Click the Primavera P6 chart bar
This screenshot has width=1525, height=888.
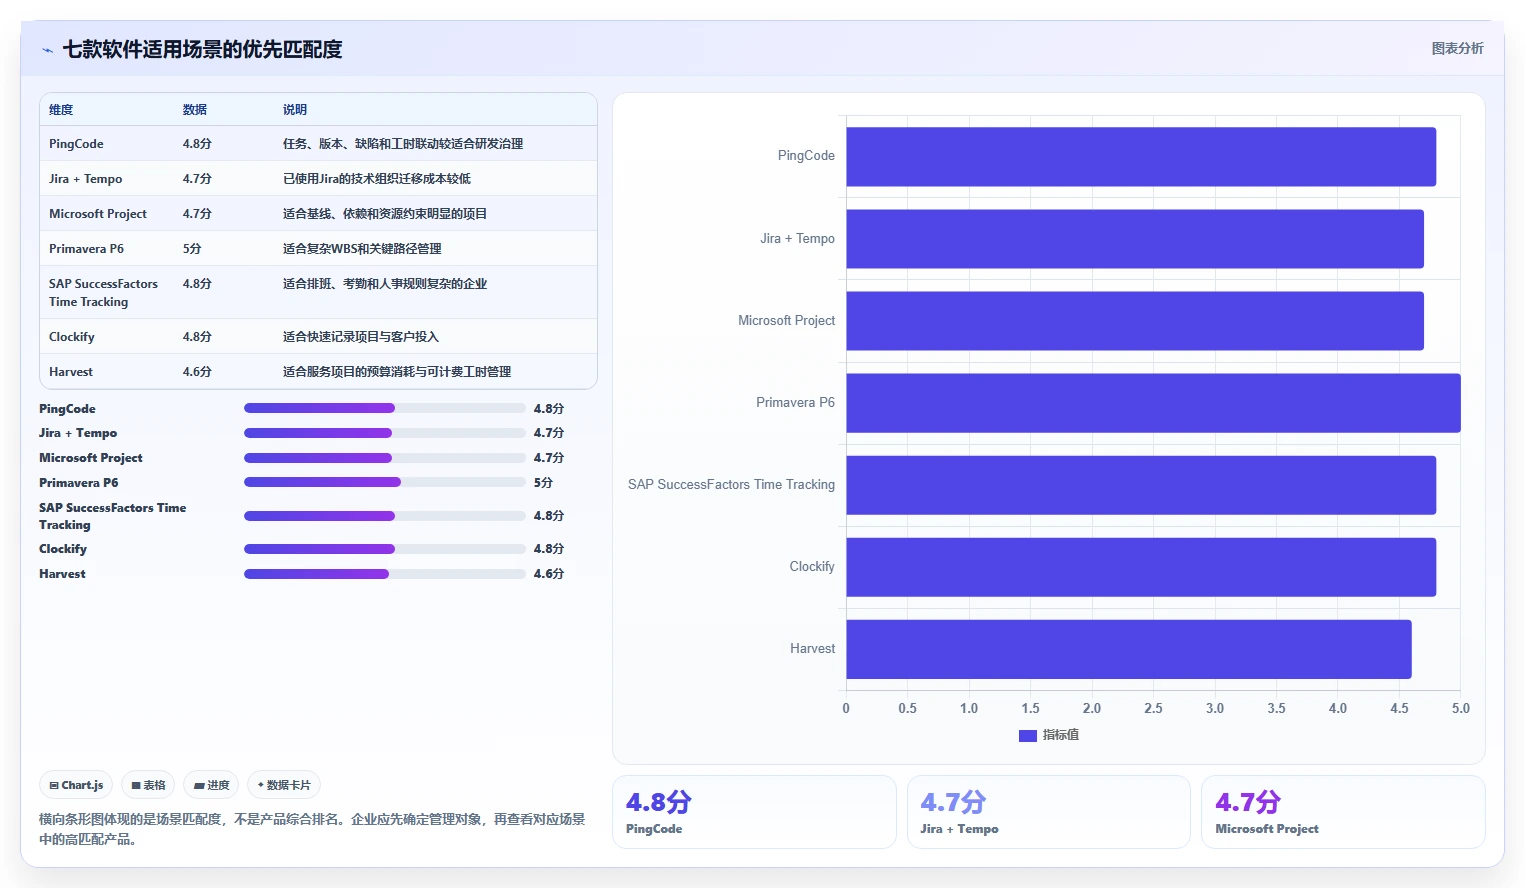tap(1153, 403)
